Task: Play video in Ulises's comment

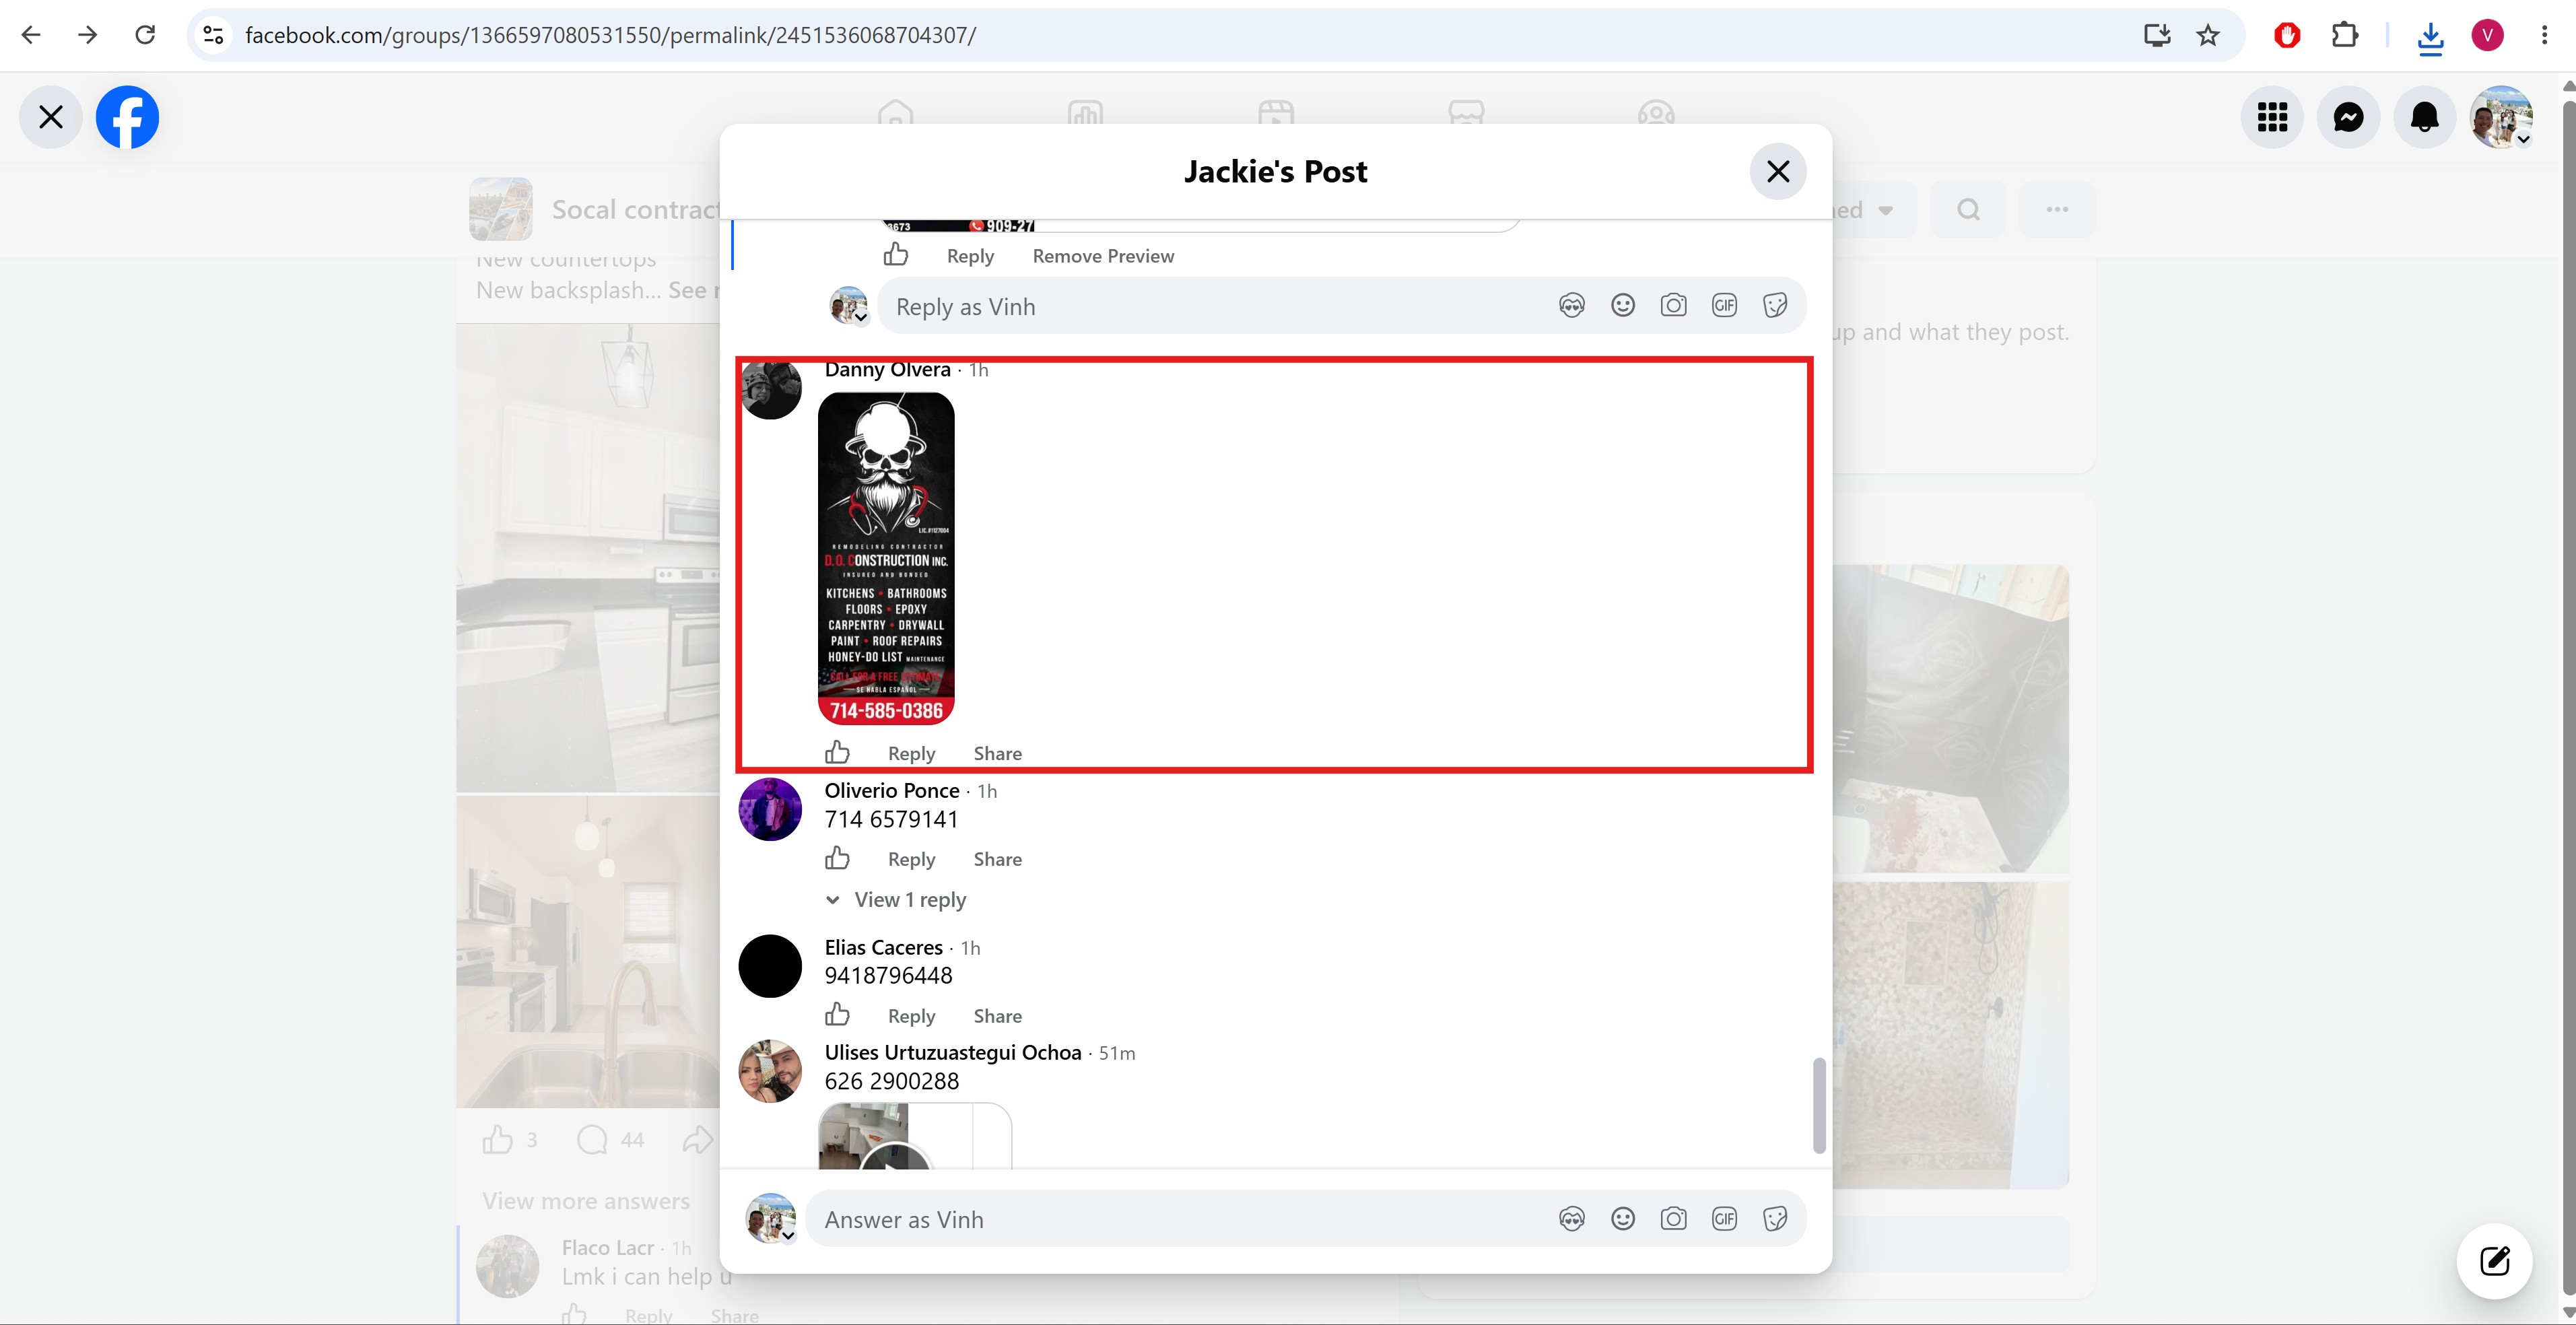Action: 896,1156
